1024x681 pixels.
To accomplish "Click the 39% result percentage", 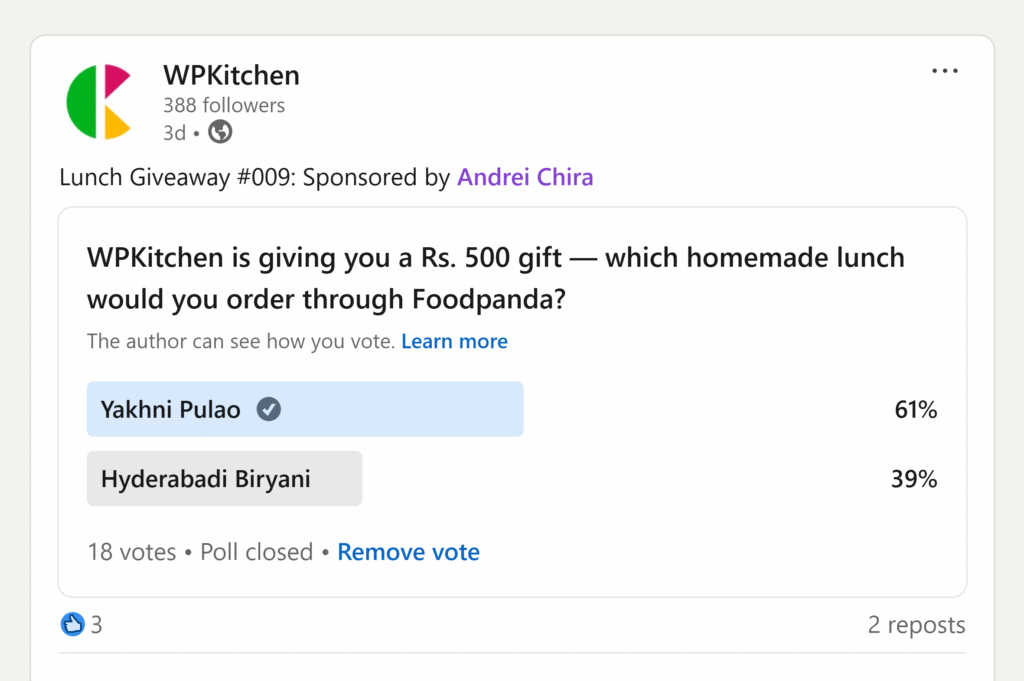I will [914, 479].
